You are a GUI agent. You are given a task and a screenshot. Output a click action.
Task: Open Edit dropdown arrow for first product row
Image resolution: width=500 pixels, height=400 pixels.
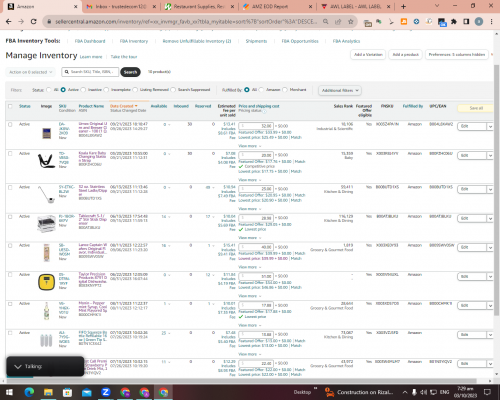coord(490,127)
